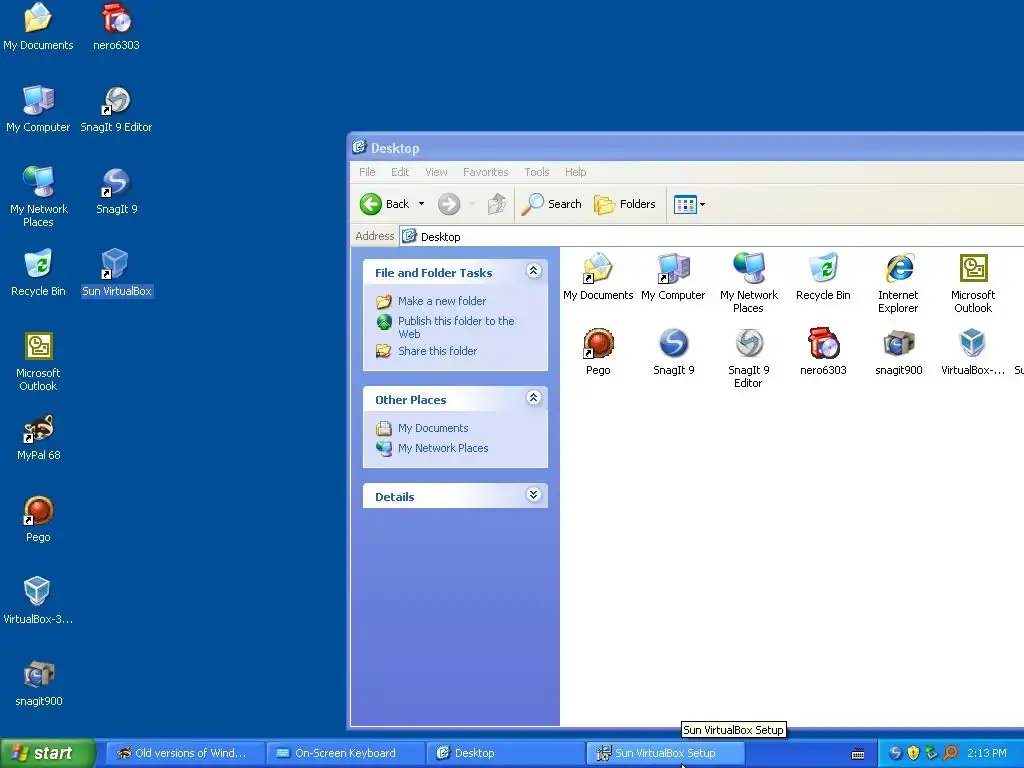
Task: Expand the Details panel
Action: [534, 494]
